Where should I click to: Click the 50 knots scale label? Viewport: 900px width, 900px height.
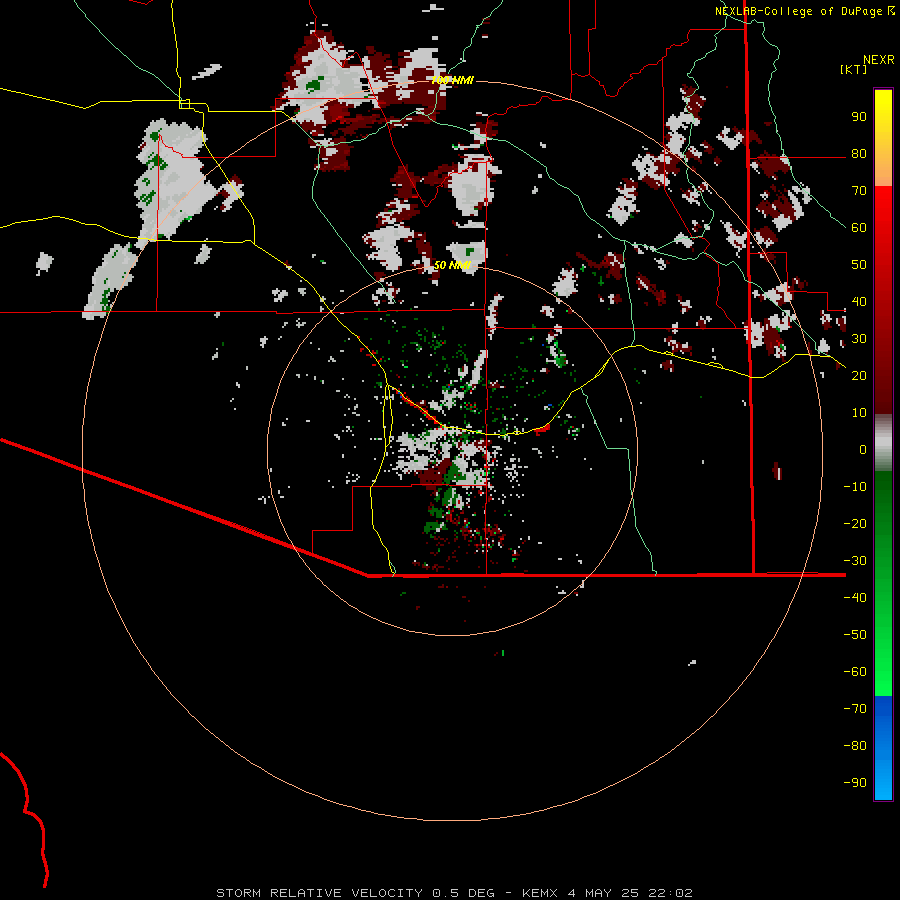[859, 265]
